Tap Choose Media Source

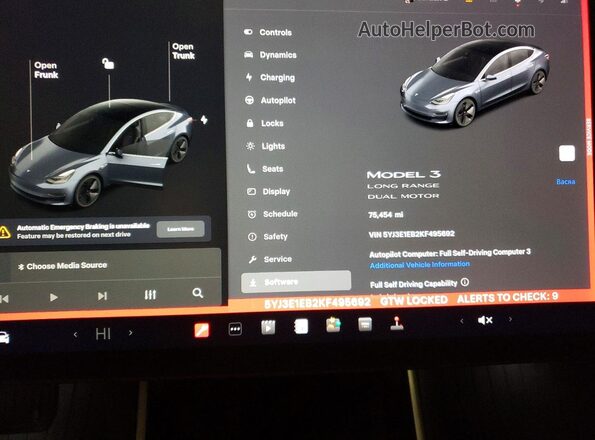(63, 266)
